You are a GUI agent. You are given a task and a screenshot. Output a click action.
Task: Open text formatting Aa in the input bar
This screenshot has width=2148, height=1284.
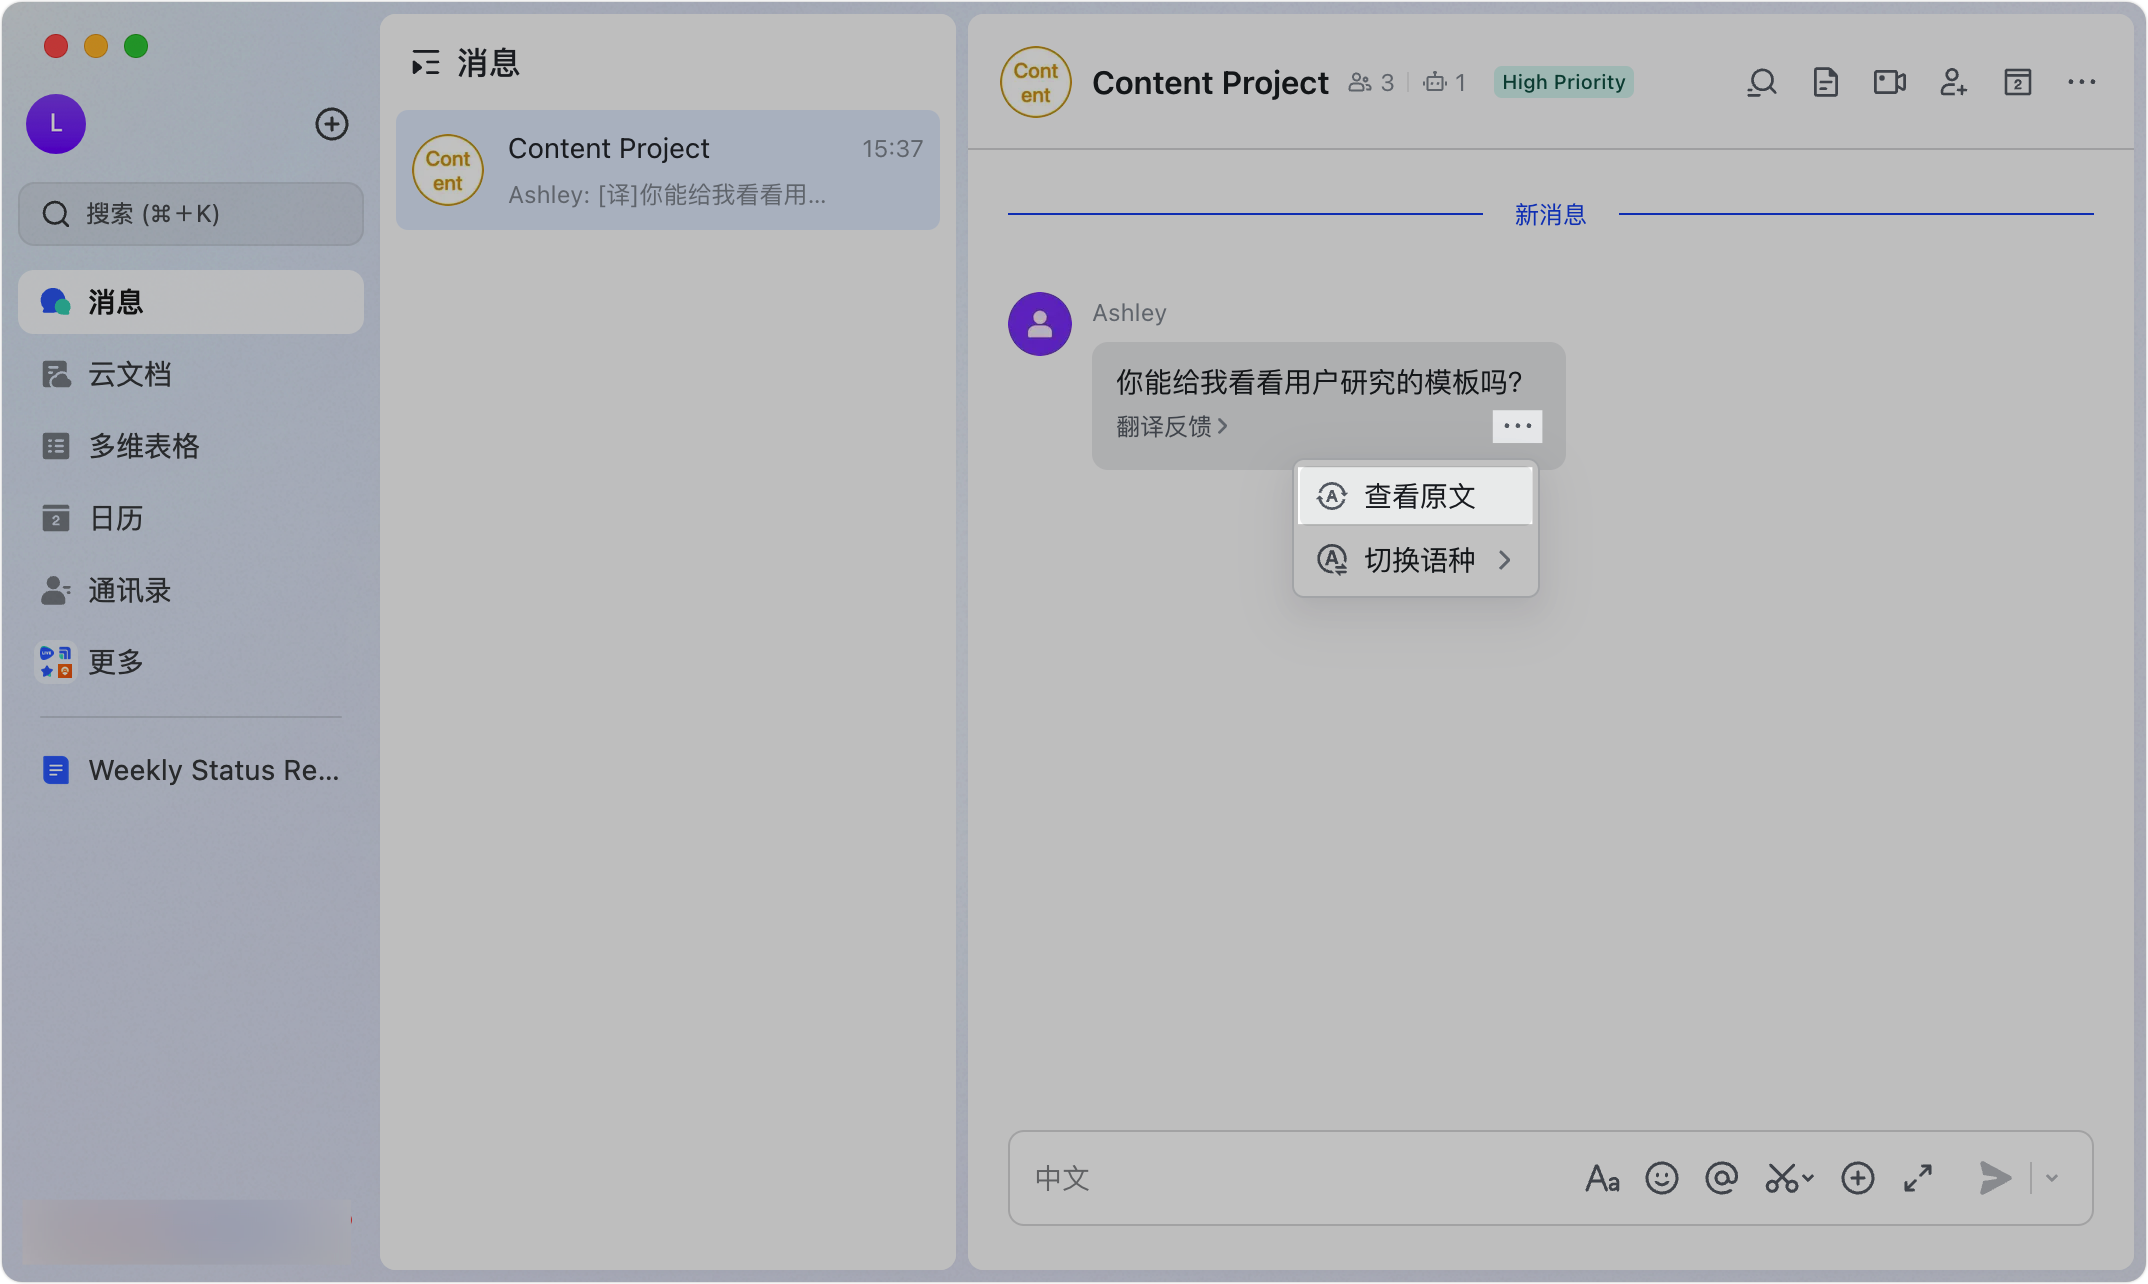point(1602,1179)
